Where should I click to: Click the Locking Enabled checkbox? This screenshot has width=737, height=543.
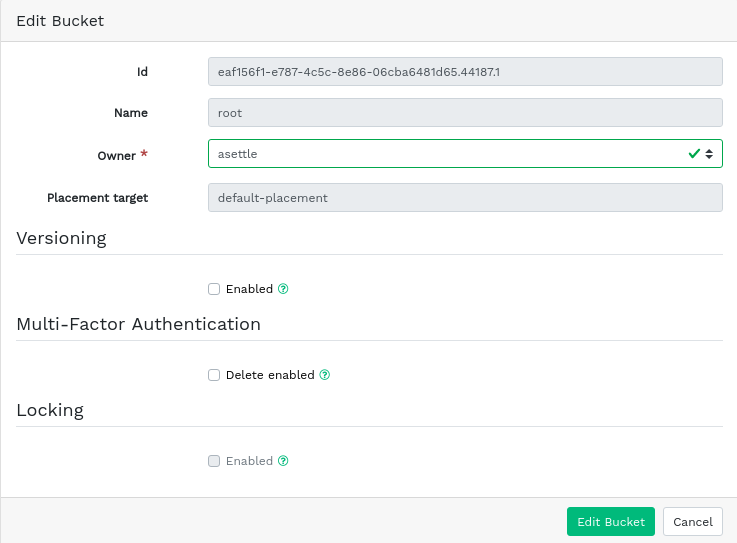pyautogui.click(x=213, y=461)
